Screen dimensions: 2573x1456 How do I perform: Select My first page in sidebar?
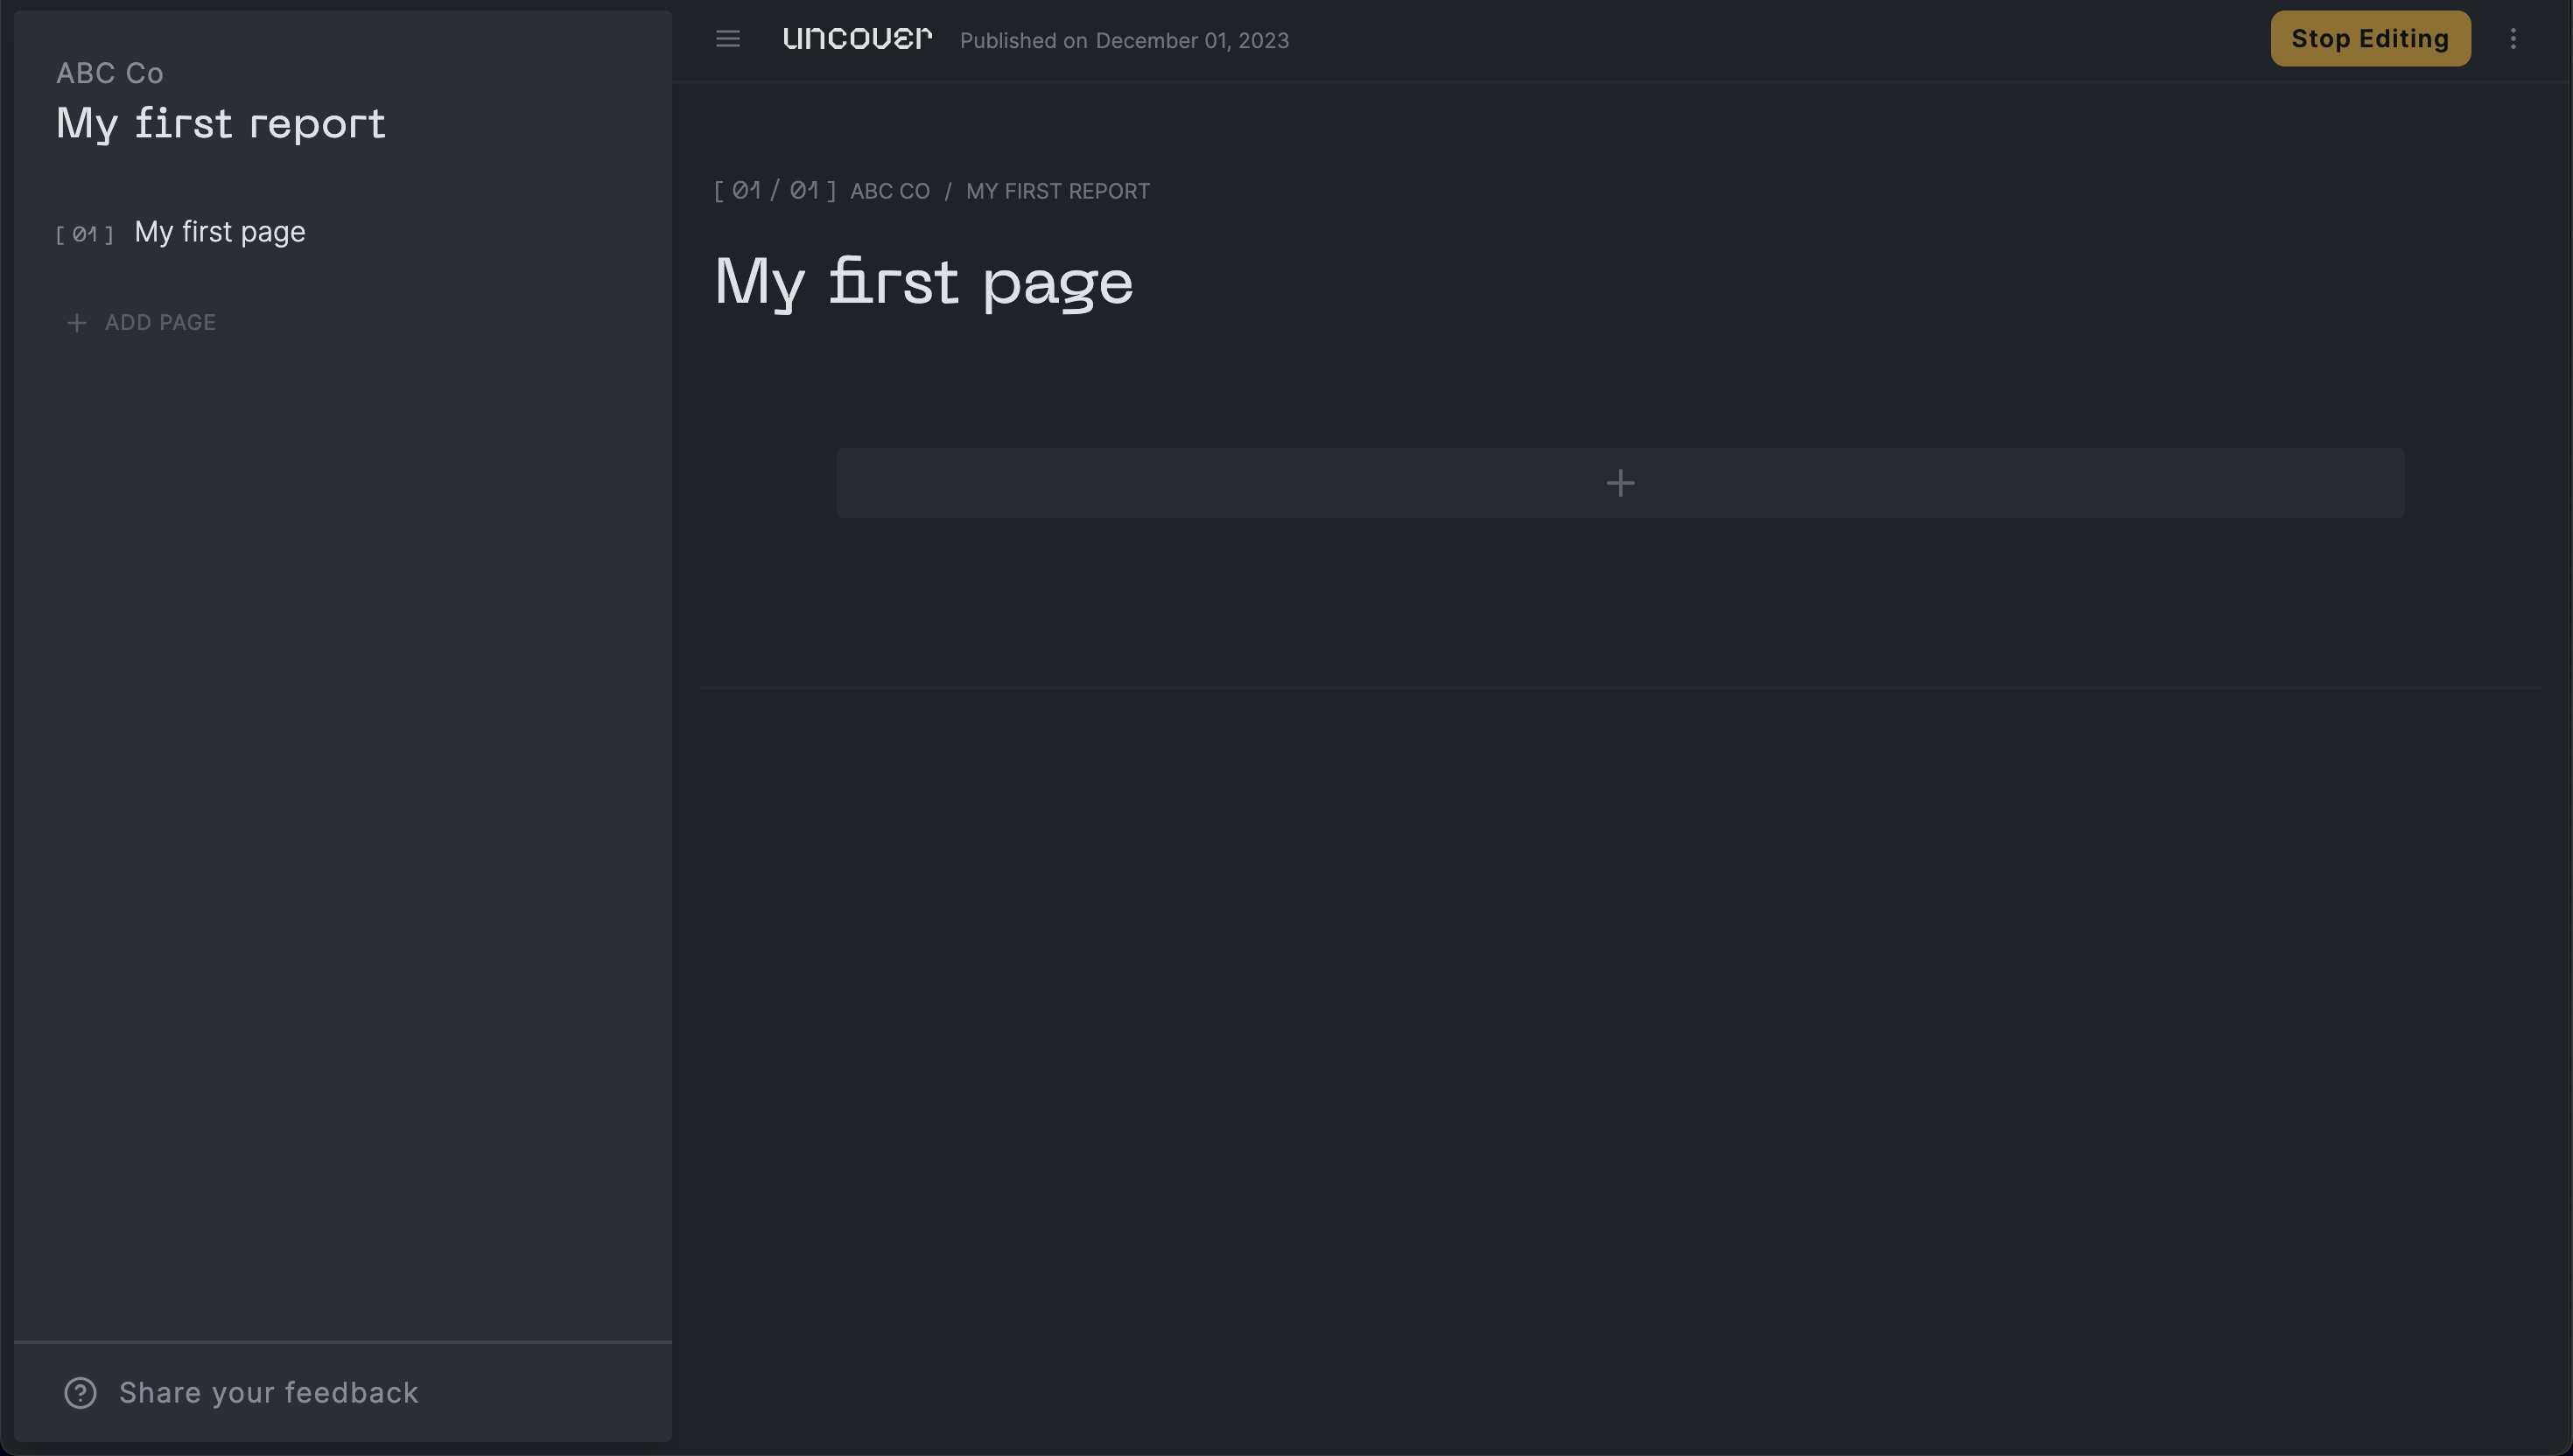click(x=220, y=232)
